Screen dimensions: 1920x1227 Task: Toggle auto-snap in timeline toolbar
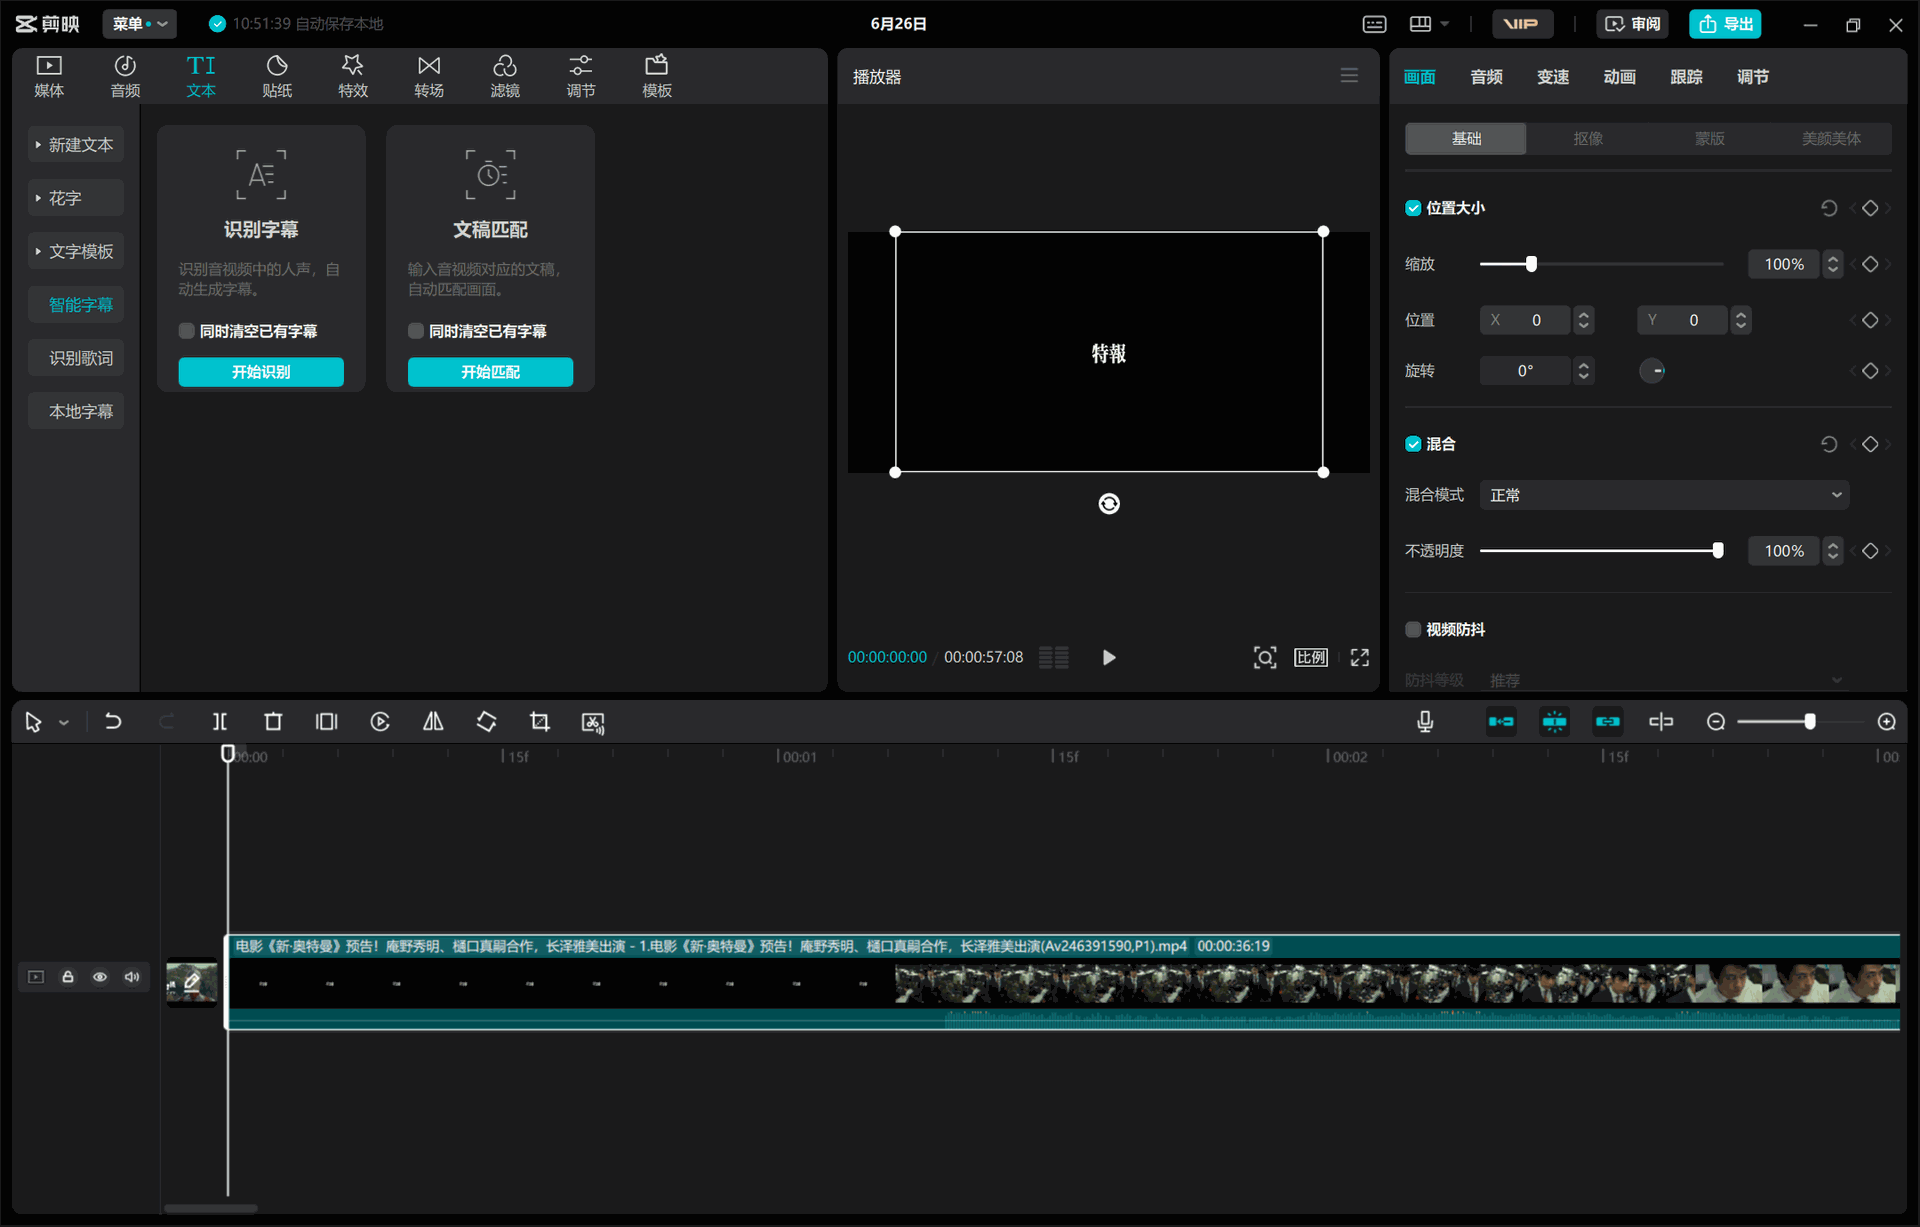(x=1554, y=721)
